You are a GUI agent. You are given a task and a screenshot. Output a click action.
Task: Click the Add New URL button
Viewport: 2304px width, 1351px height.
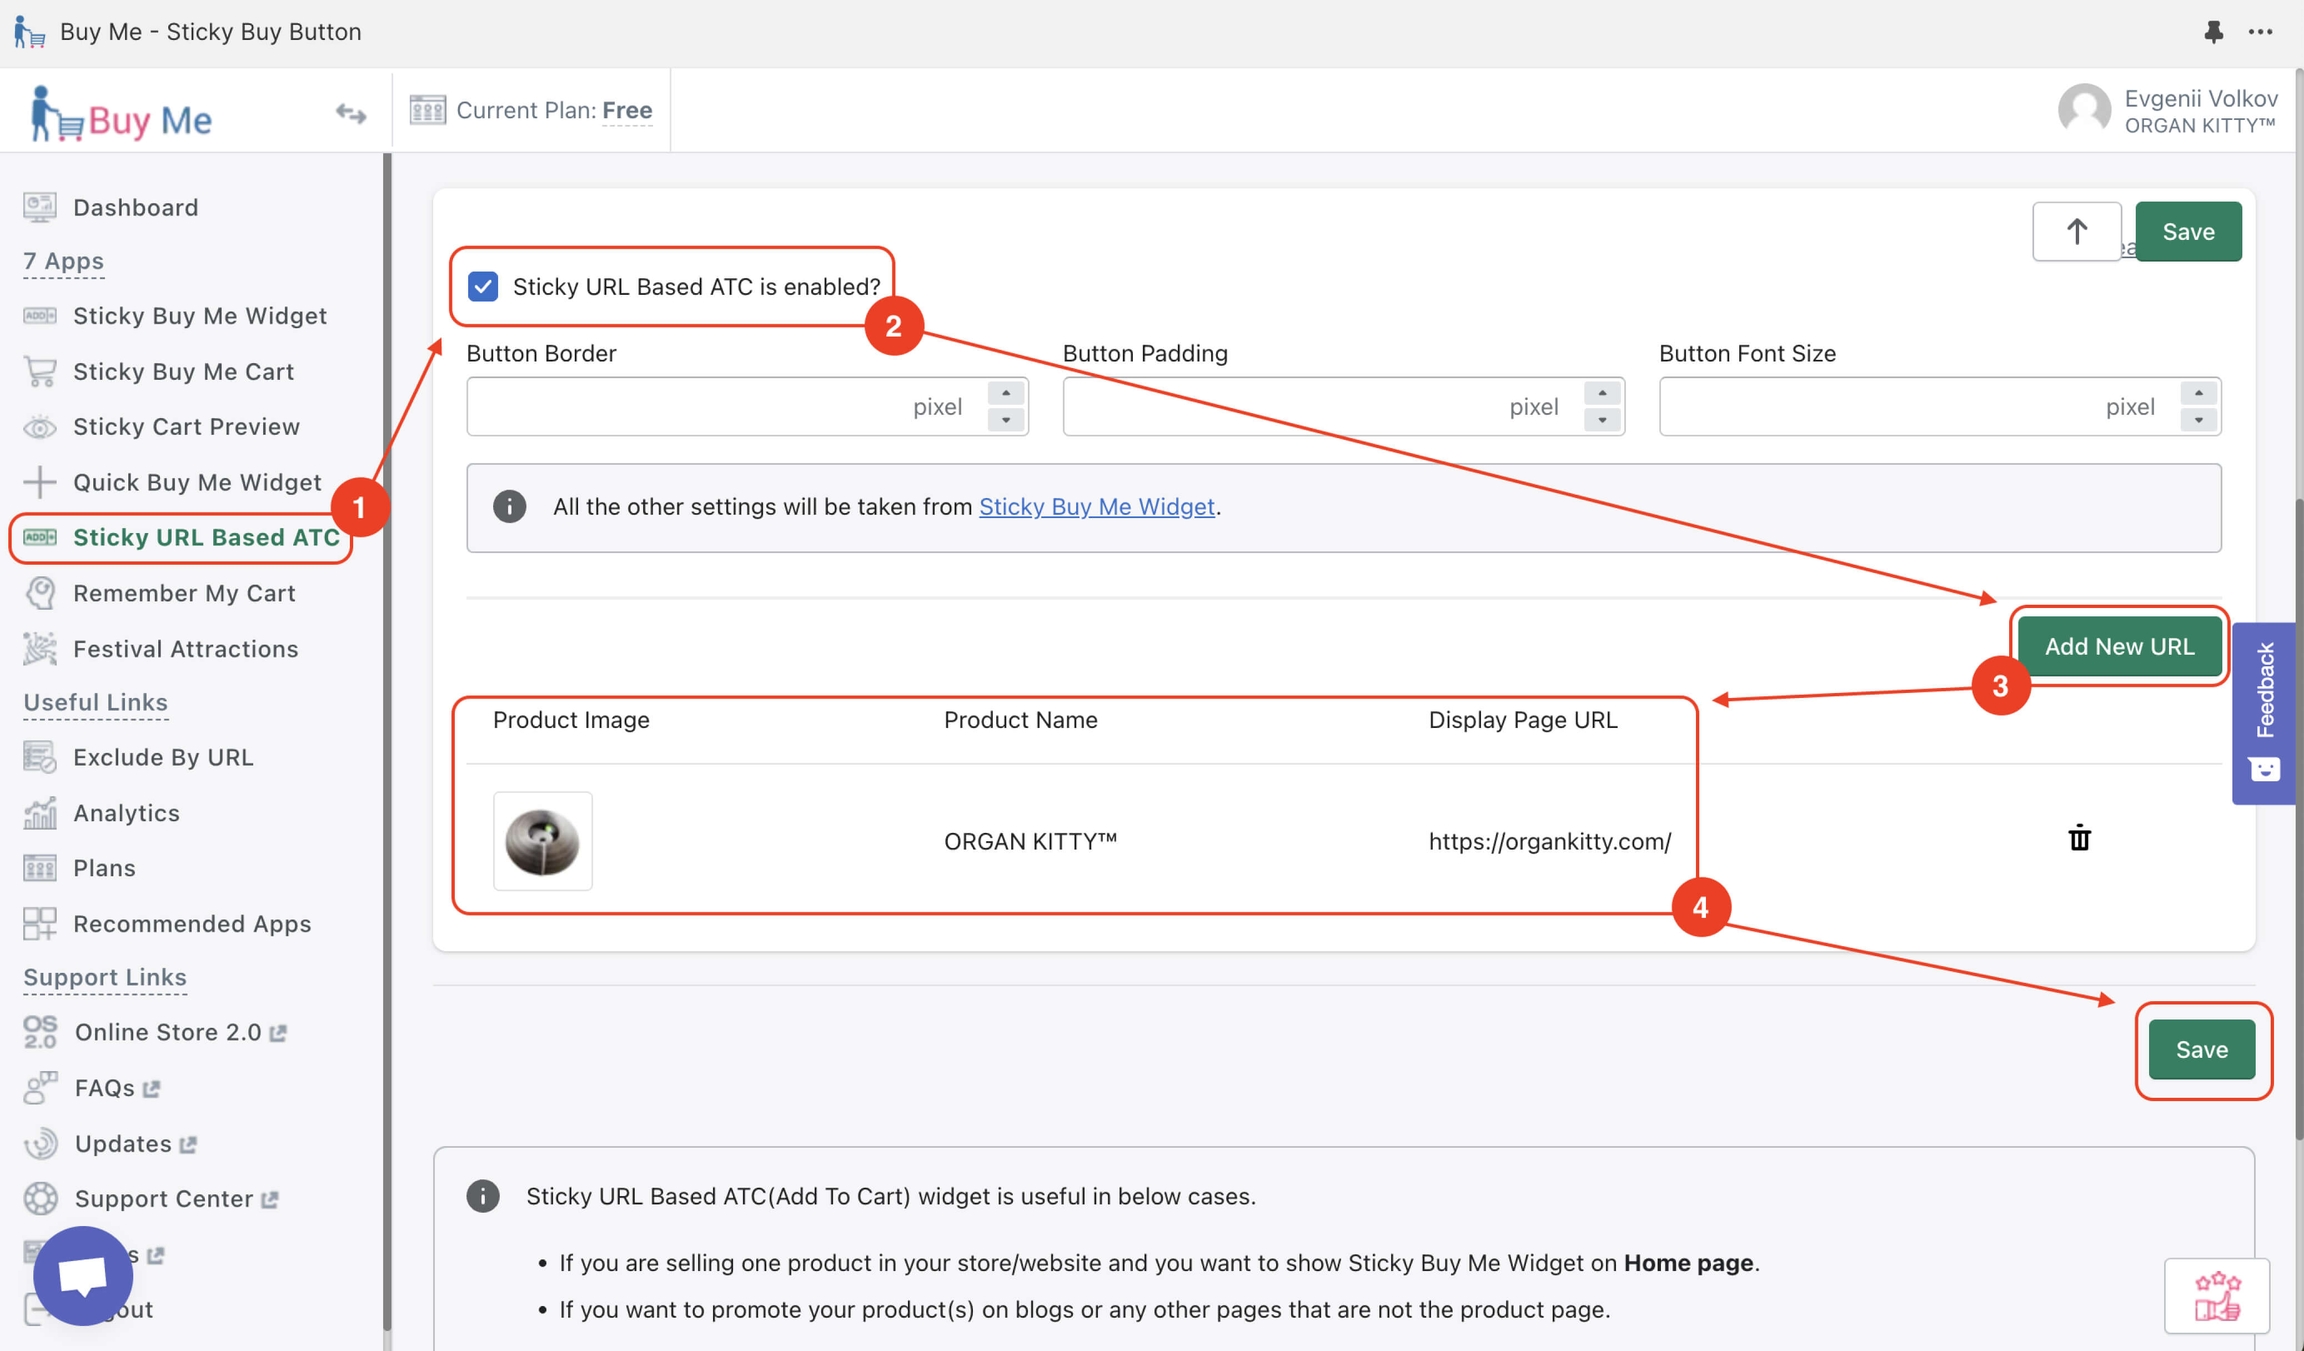click(x=2119, y=647)
